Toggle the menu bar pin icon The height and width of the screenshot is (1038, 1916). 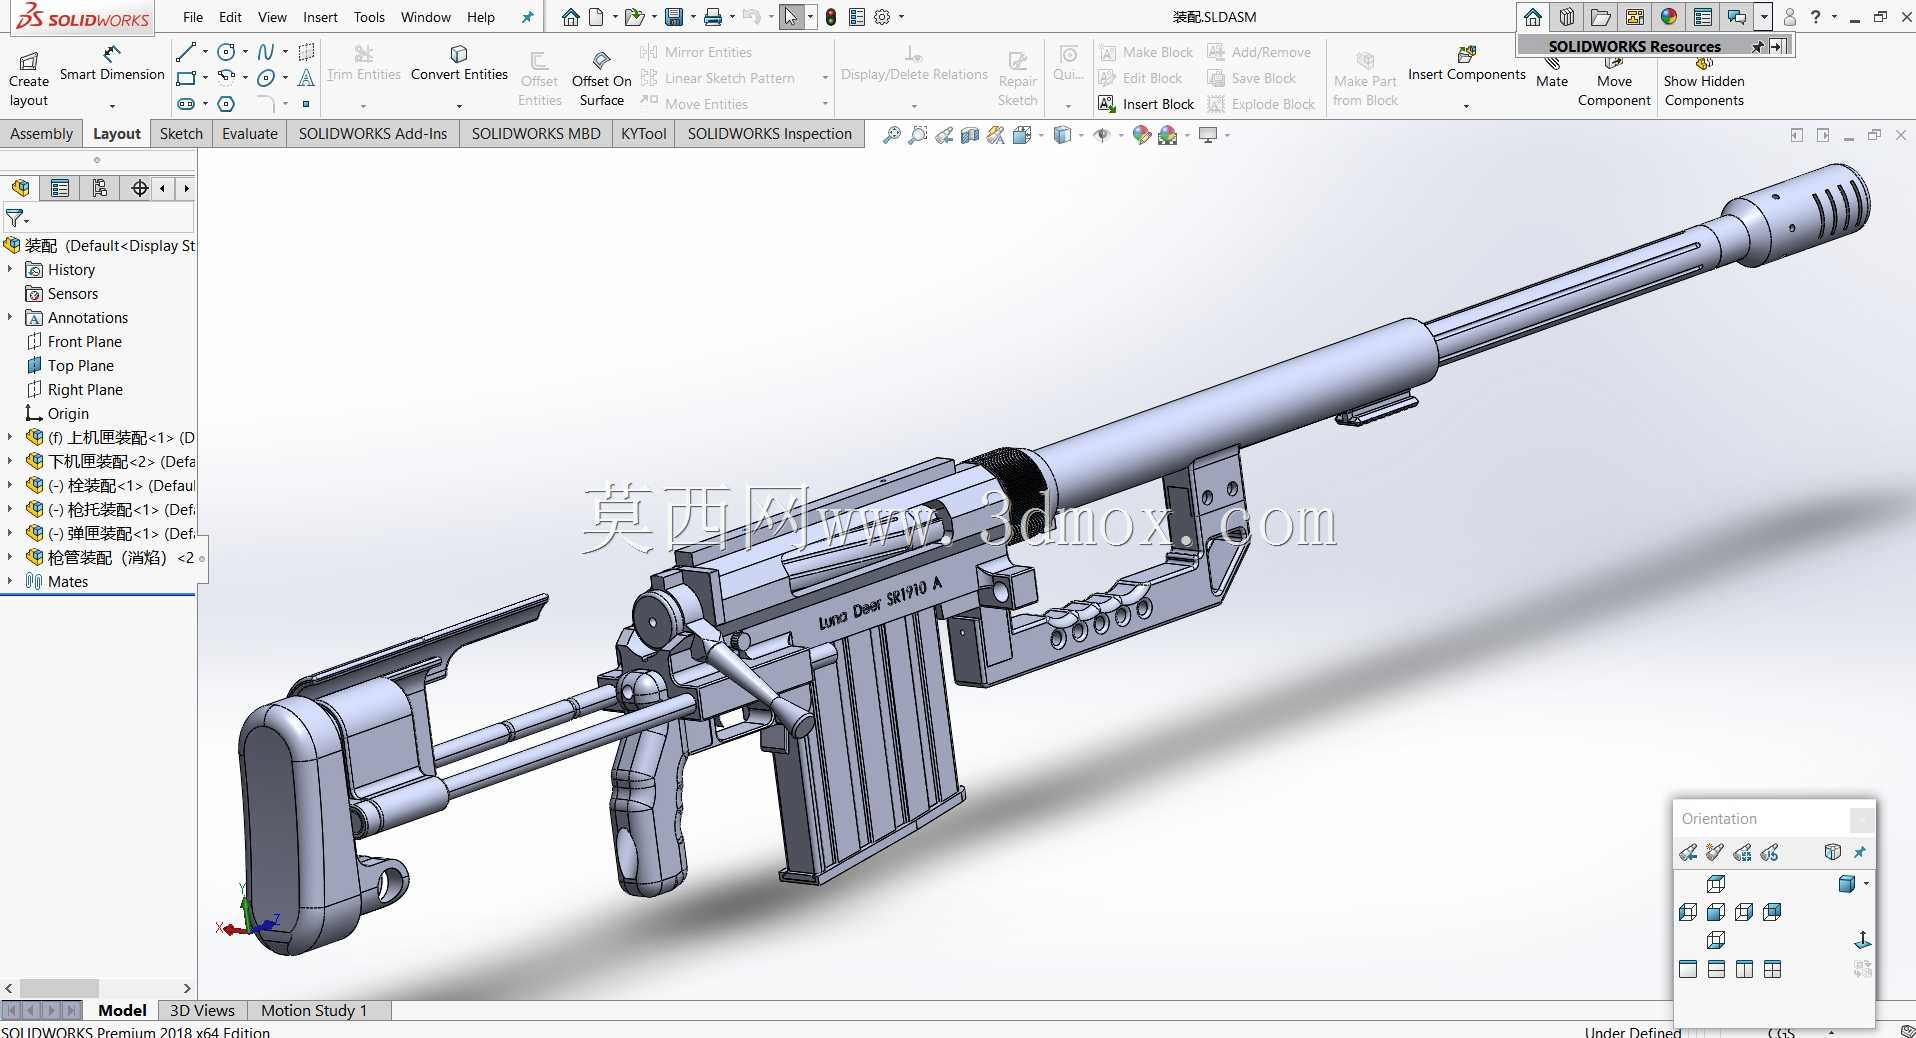(x=528, y=17)
